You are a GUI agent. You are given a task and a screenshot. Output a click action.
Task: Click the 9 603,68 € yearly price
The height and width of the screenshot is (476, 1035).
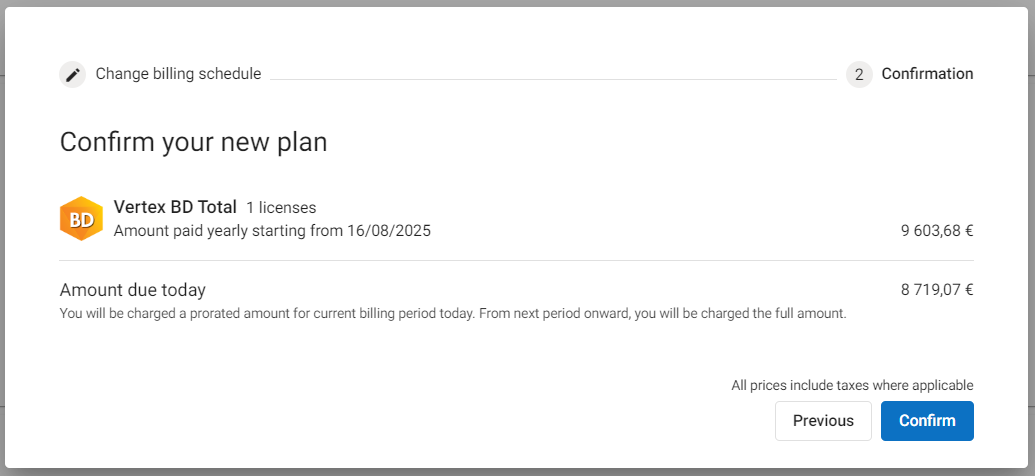(x=937, y=231)
